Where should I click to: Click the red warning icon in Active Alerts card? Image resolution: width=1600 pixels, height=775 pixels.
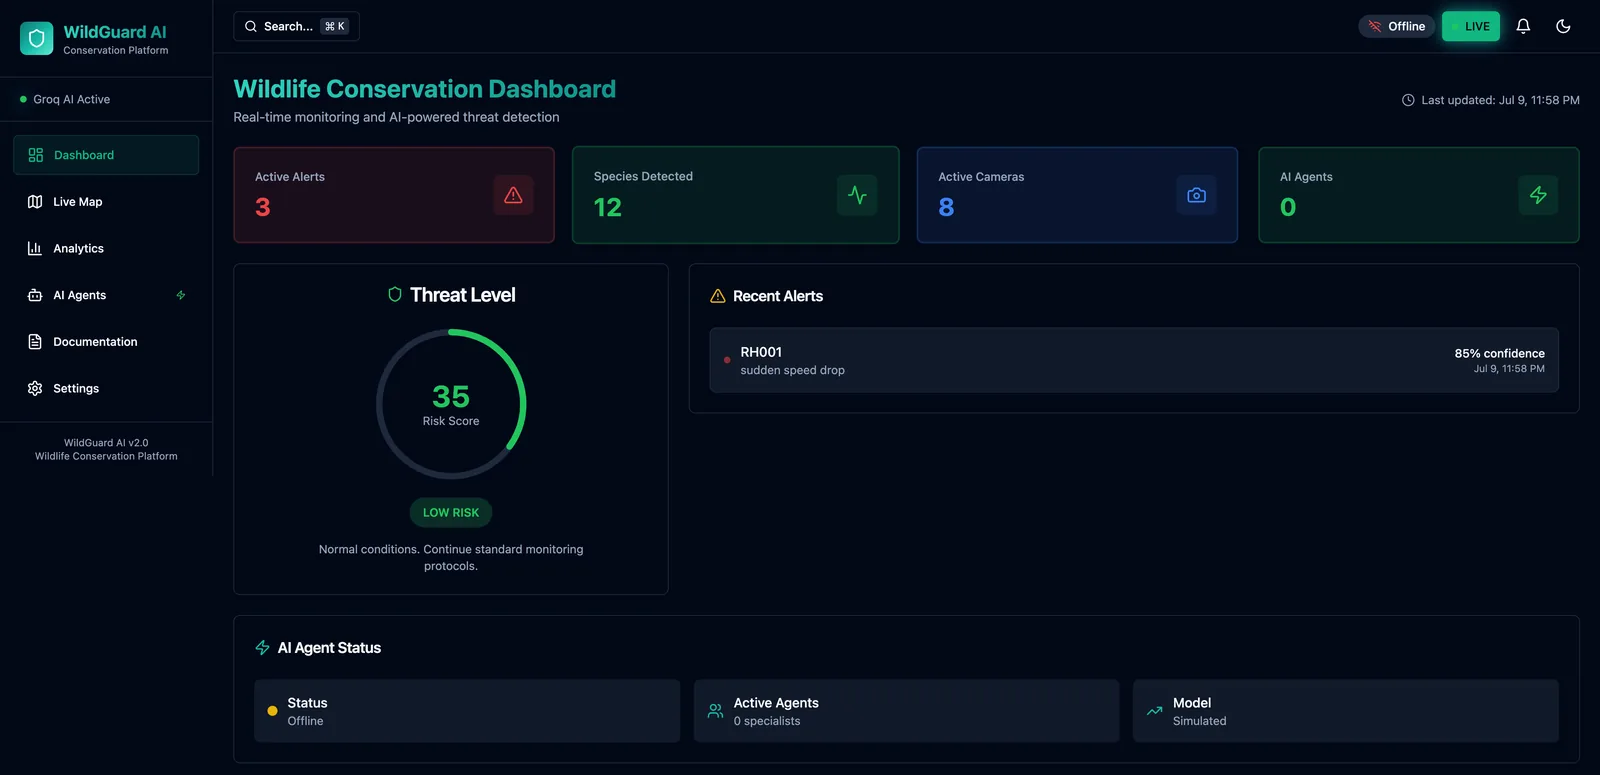click(513, 195)
